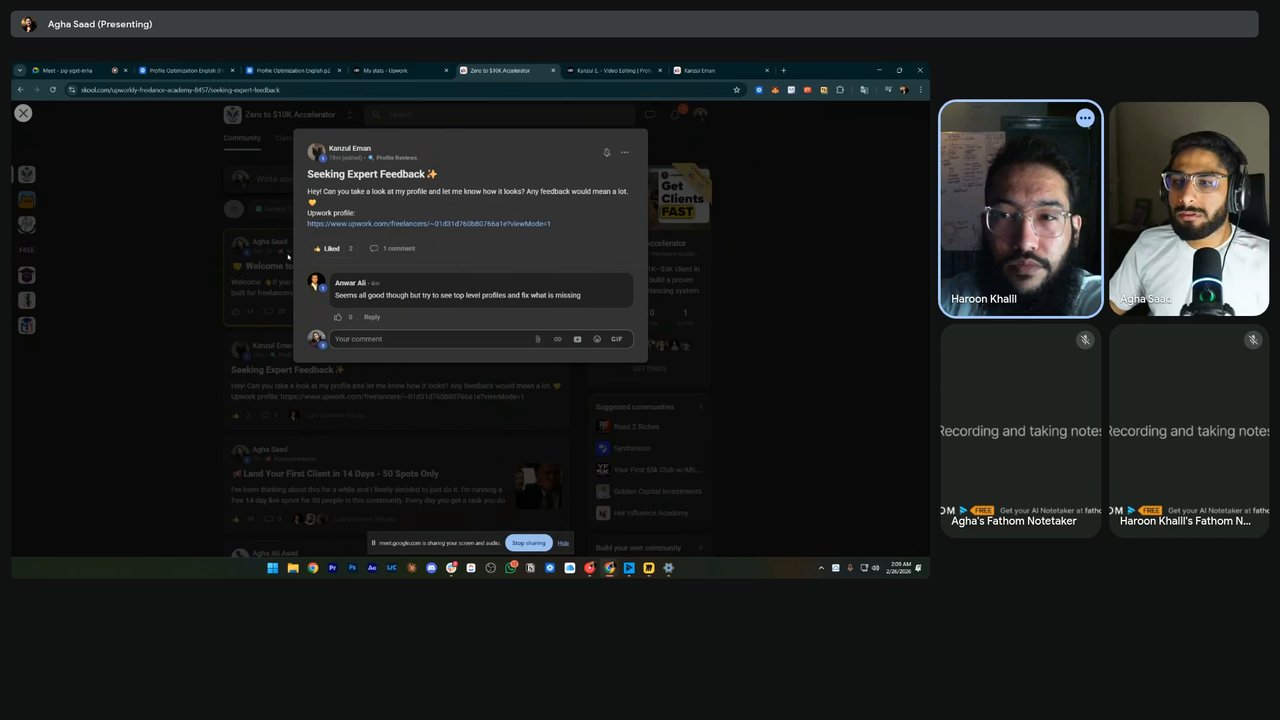Switch to Profile Optimization English p2 tab
This screenshot has width=1280, height=720.
294,71
